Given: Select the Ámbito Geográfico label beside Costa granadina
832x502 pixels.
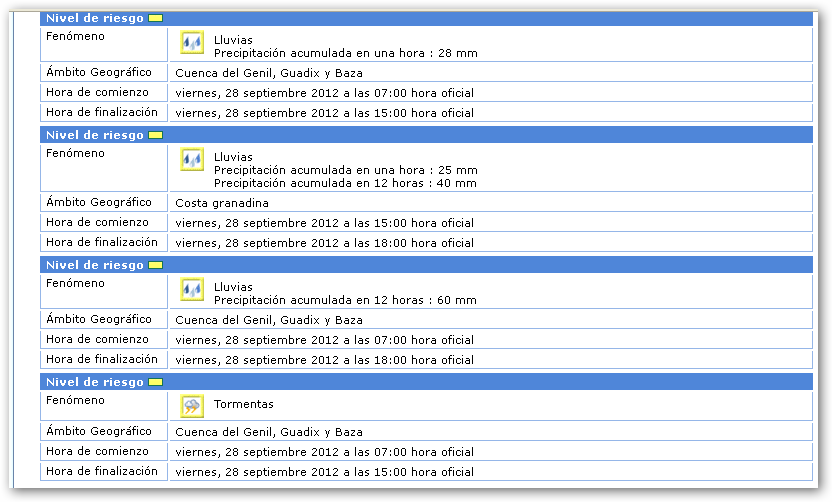Looking at the screenshot, I should (x=99, y=202).
